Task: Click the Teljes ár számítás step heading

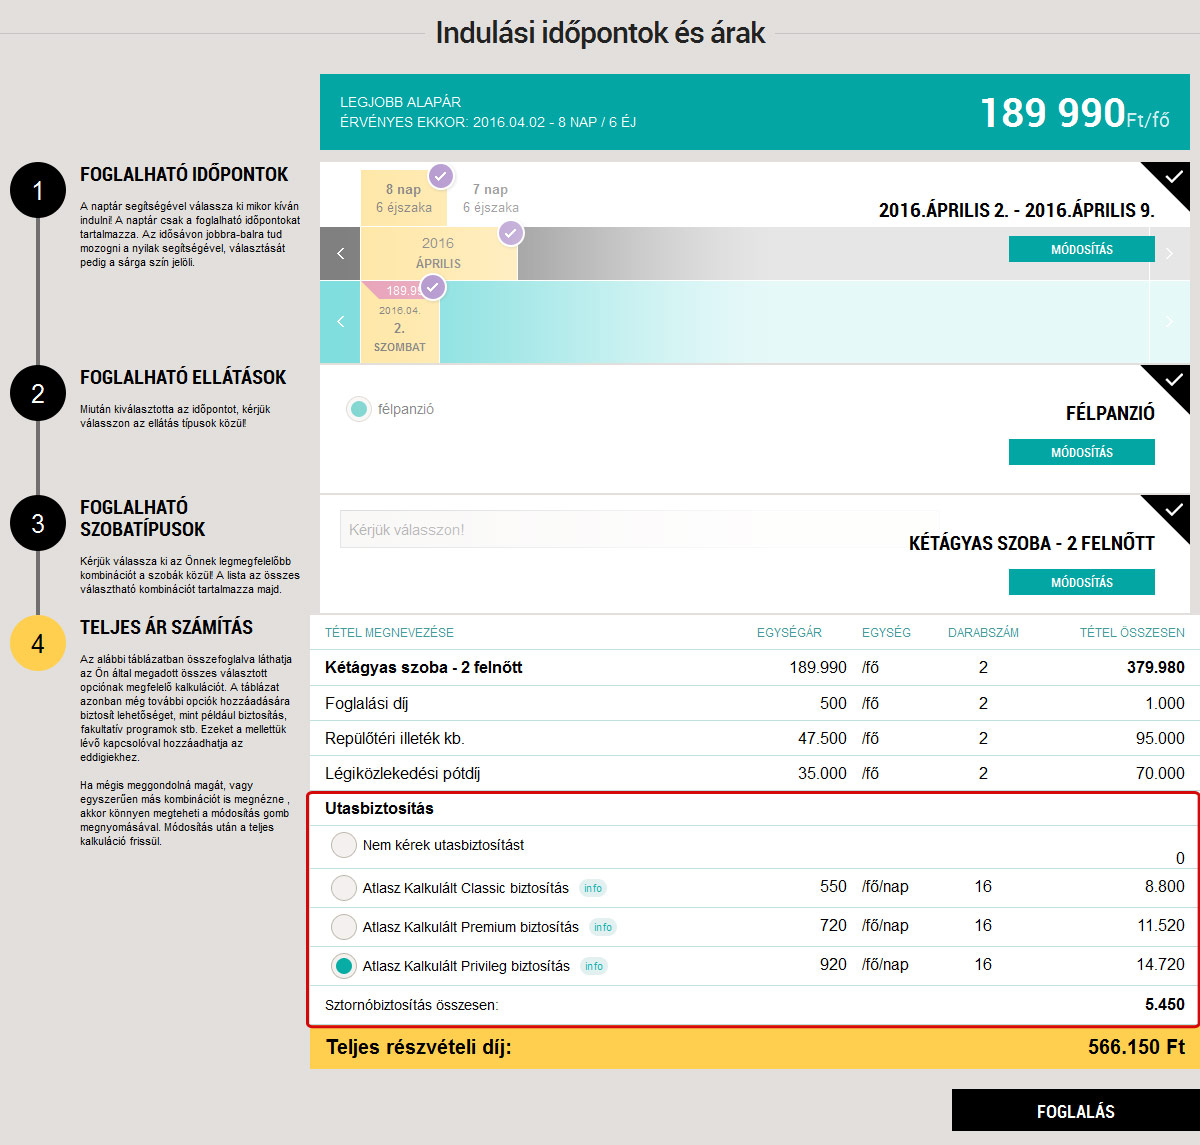Action: 166,627
